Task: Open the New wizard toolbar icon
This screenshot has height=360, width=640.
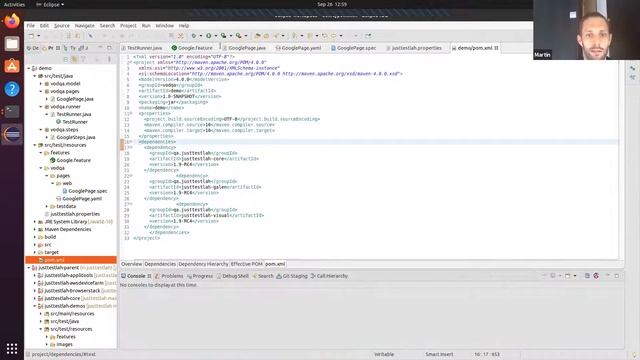Action: click(x=31, y=36)
